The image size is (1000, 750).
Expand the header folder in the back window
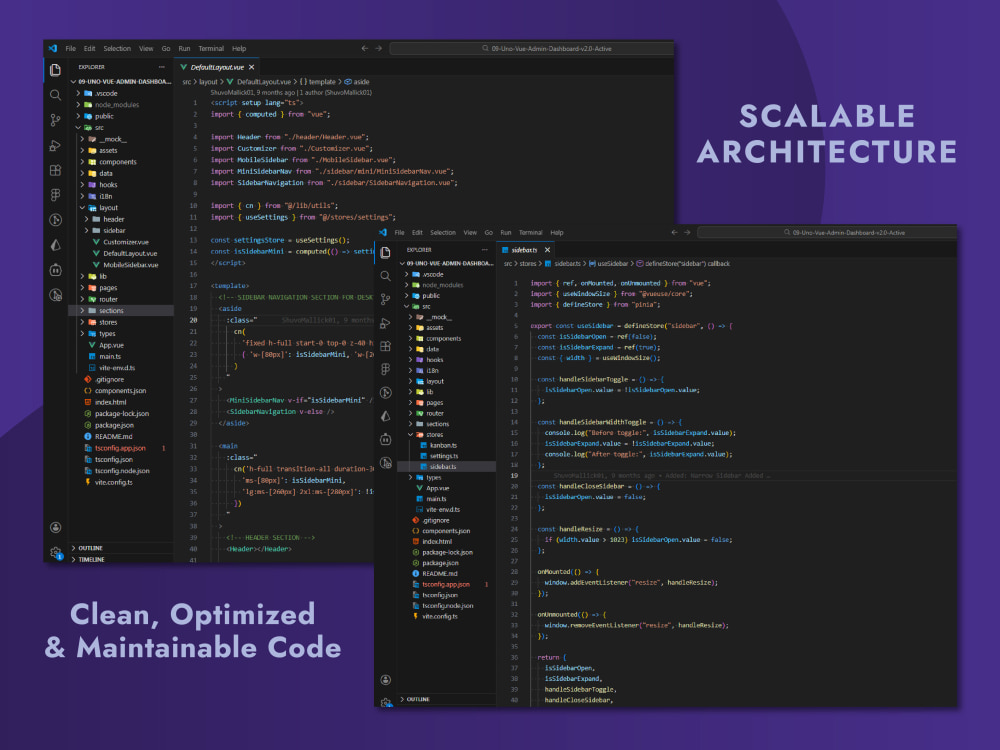(86, 219)
